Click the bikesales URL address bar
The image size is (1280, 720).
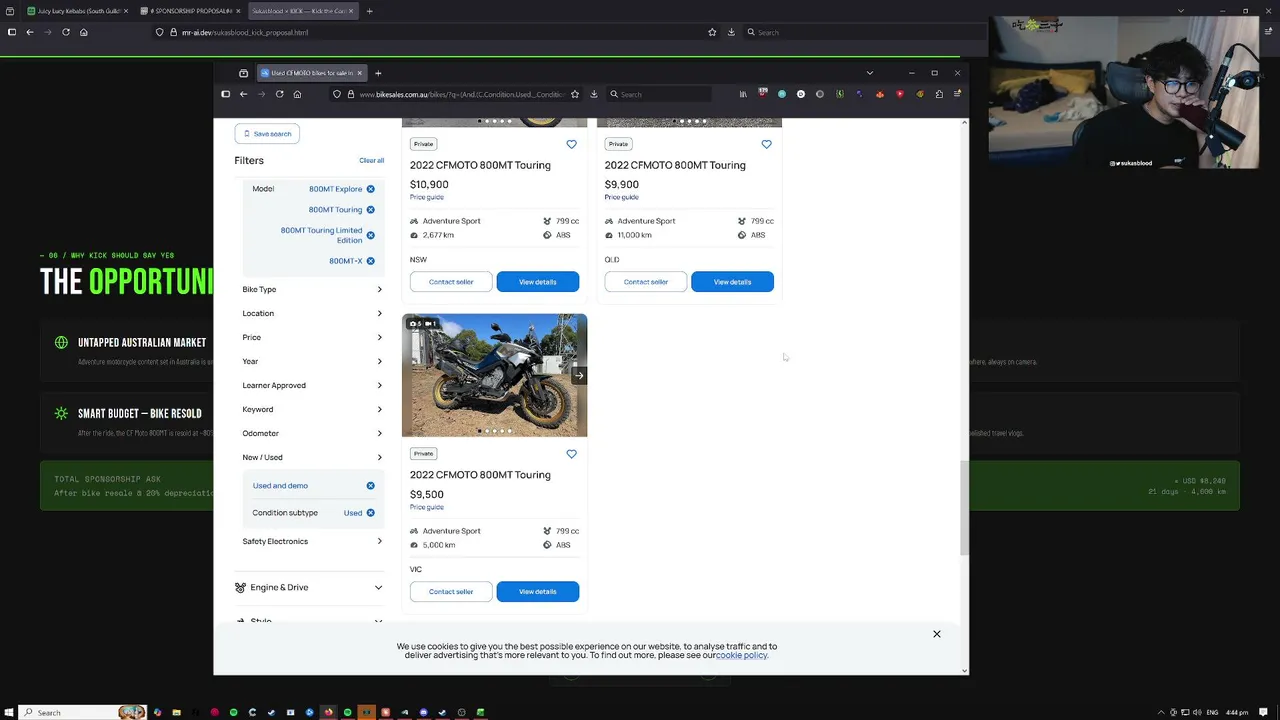pos(461,94)
